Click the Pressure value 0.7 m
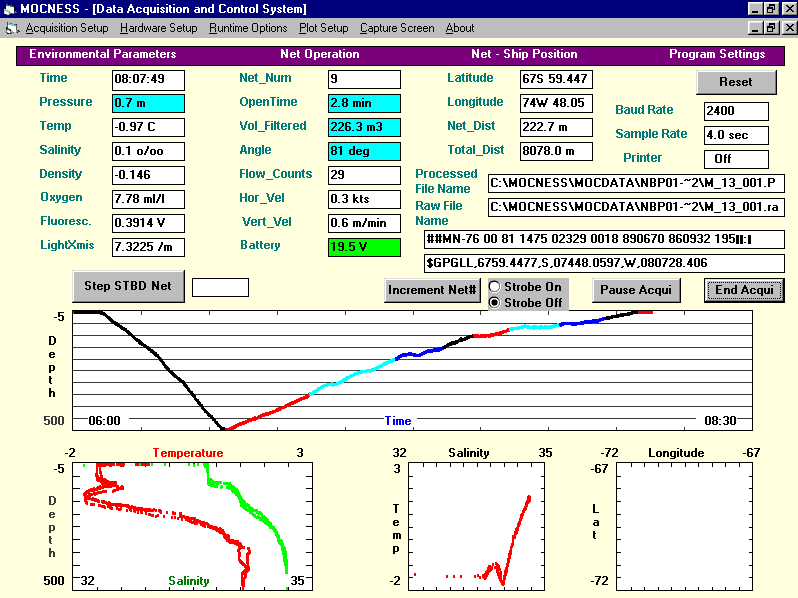798x598 pixels. tap(148, 103)
